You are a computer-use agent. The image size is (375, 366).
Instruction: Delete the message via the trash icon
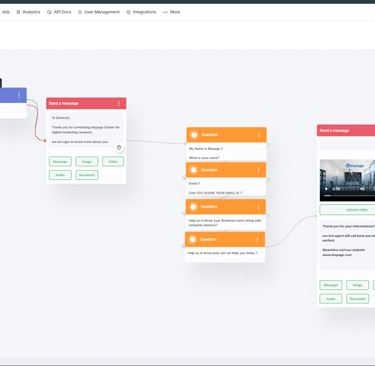[119, 147]
